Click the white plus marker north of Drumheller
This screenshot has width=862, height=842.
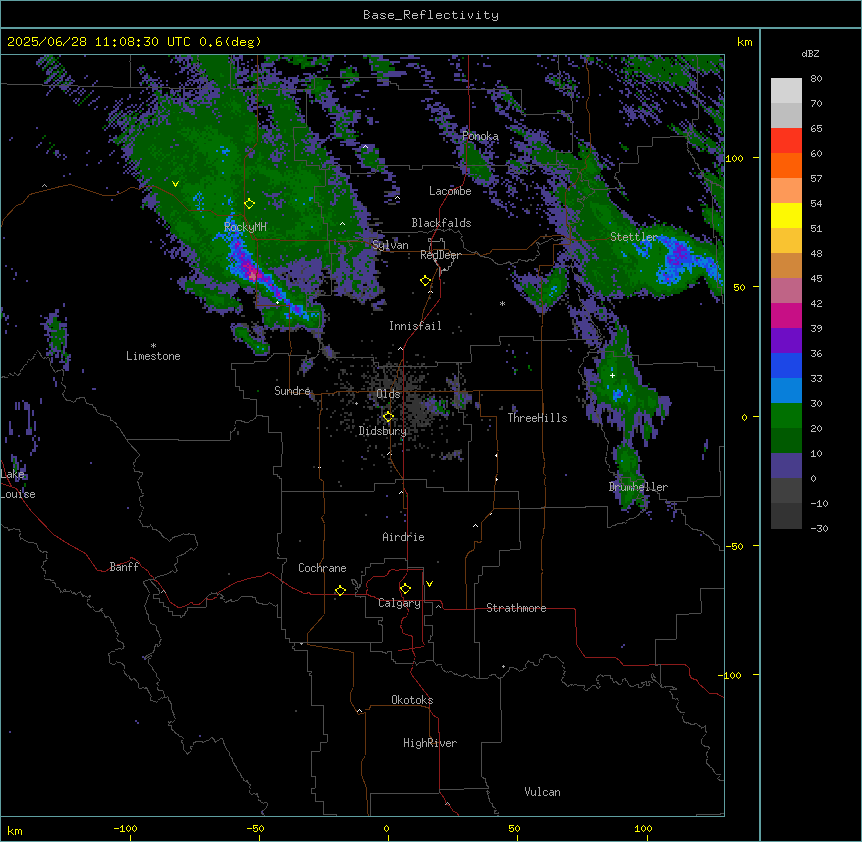coord(612,375)
